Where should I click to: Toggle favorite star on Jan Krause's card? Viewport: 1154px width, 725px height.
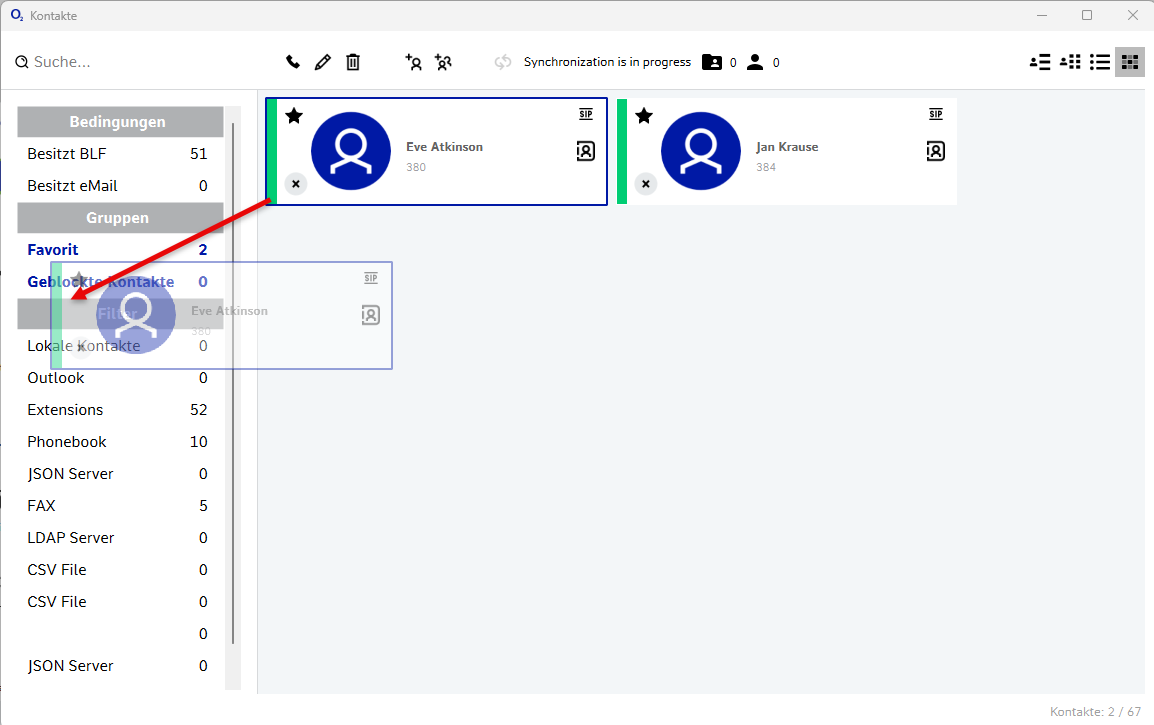644,116
